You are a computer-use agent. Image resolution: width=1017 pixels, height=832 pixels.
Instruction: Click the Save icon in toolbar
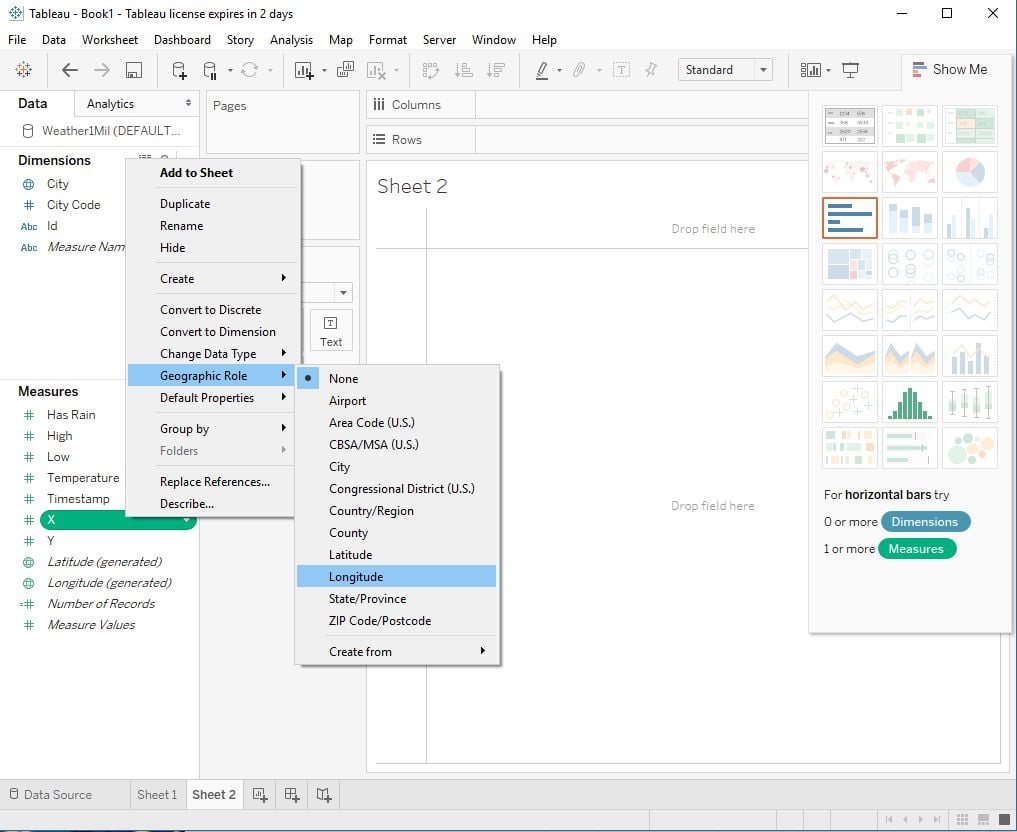[134, 70]
